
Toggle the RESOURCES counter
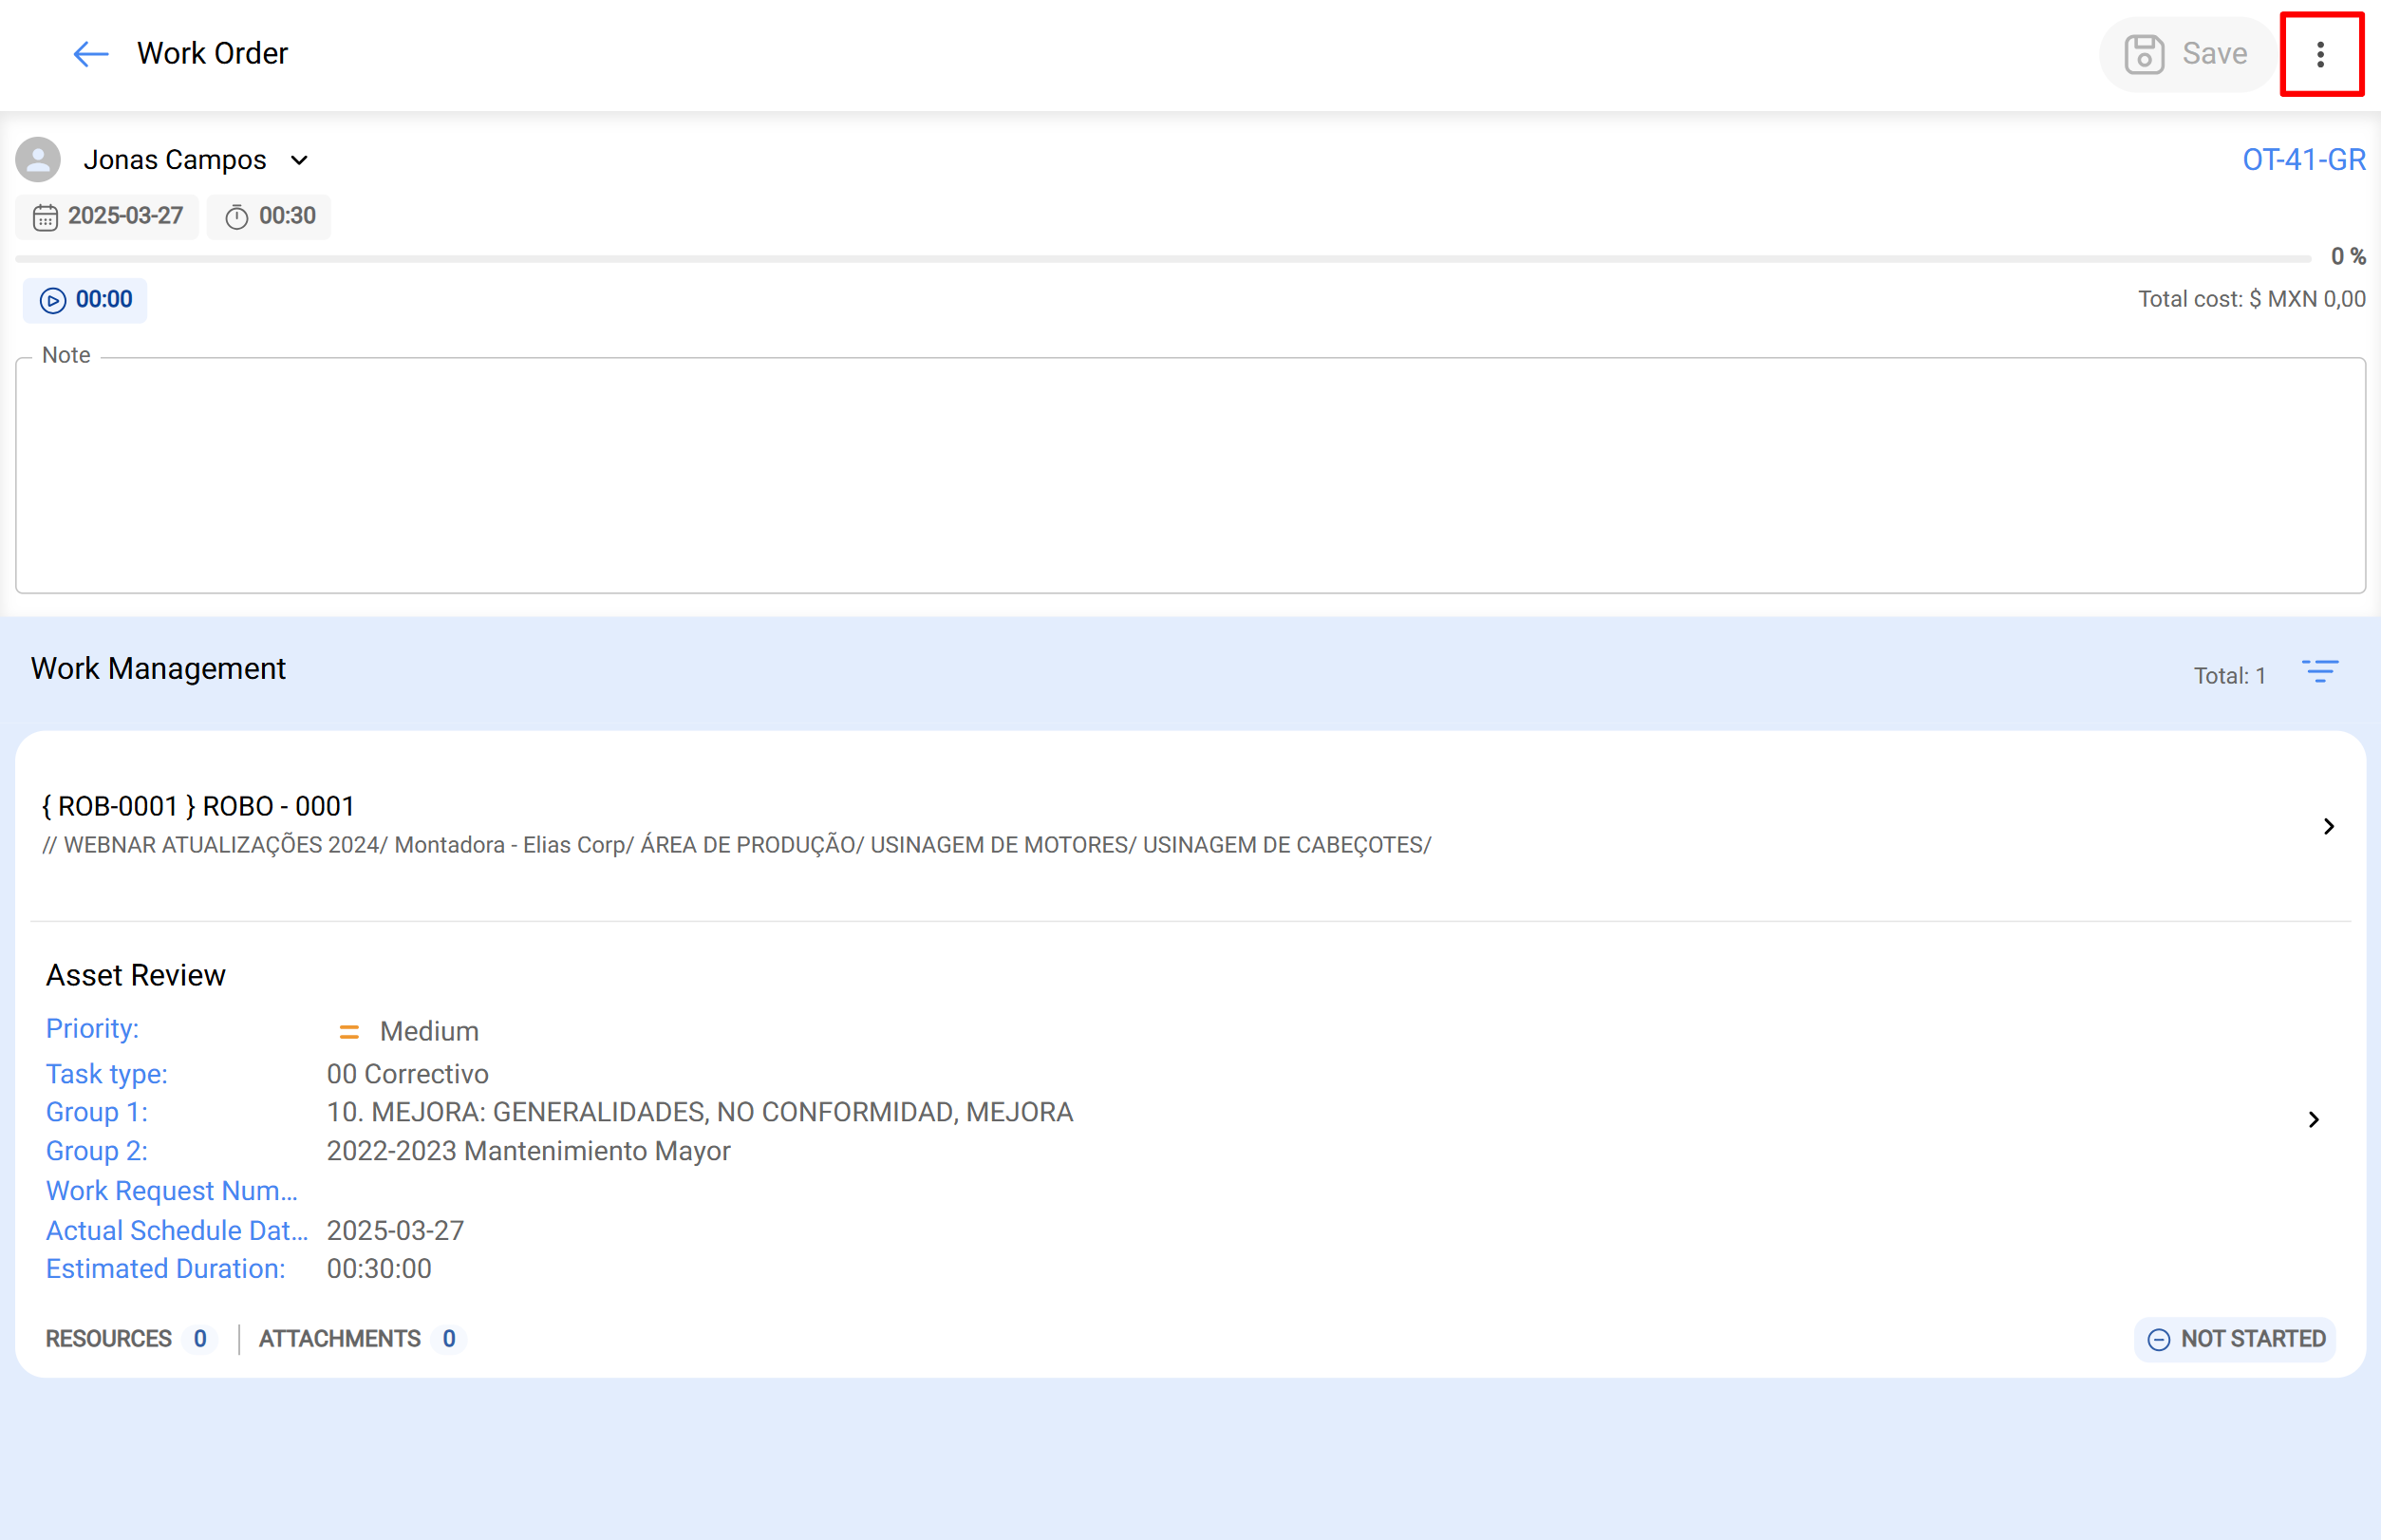point(199,1339)
